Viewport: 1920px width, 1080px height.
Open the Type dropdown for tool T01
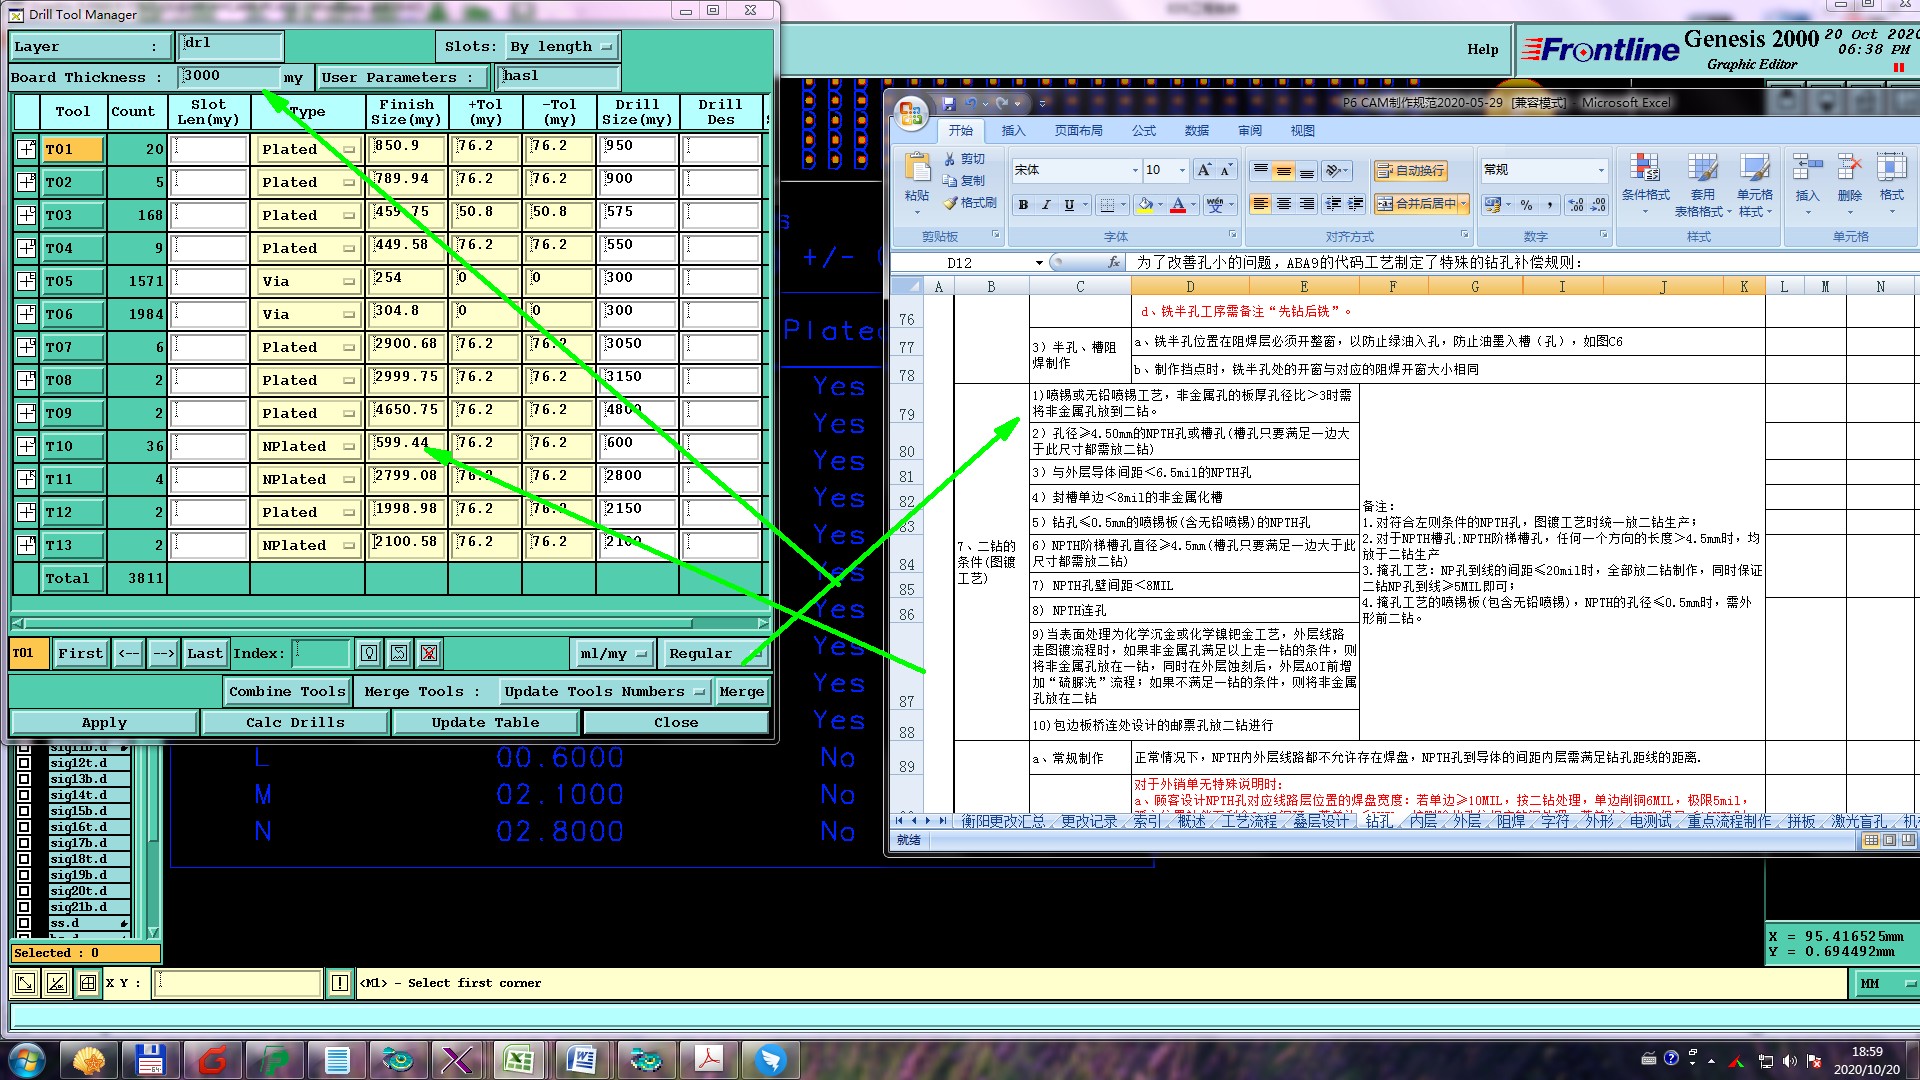tap(308, 149)
